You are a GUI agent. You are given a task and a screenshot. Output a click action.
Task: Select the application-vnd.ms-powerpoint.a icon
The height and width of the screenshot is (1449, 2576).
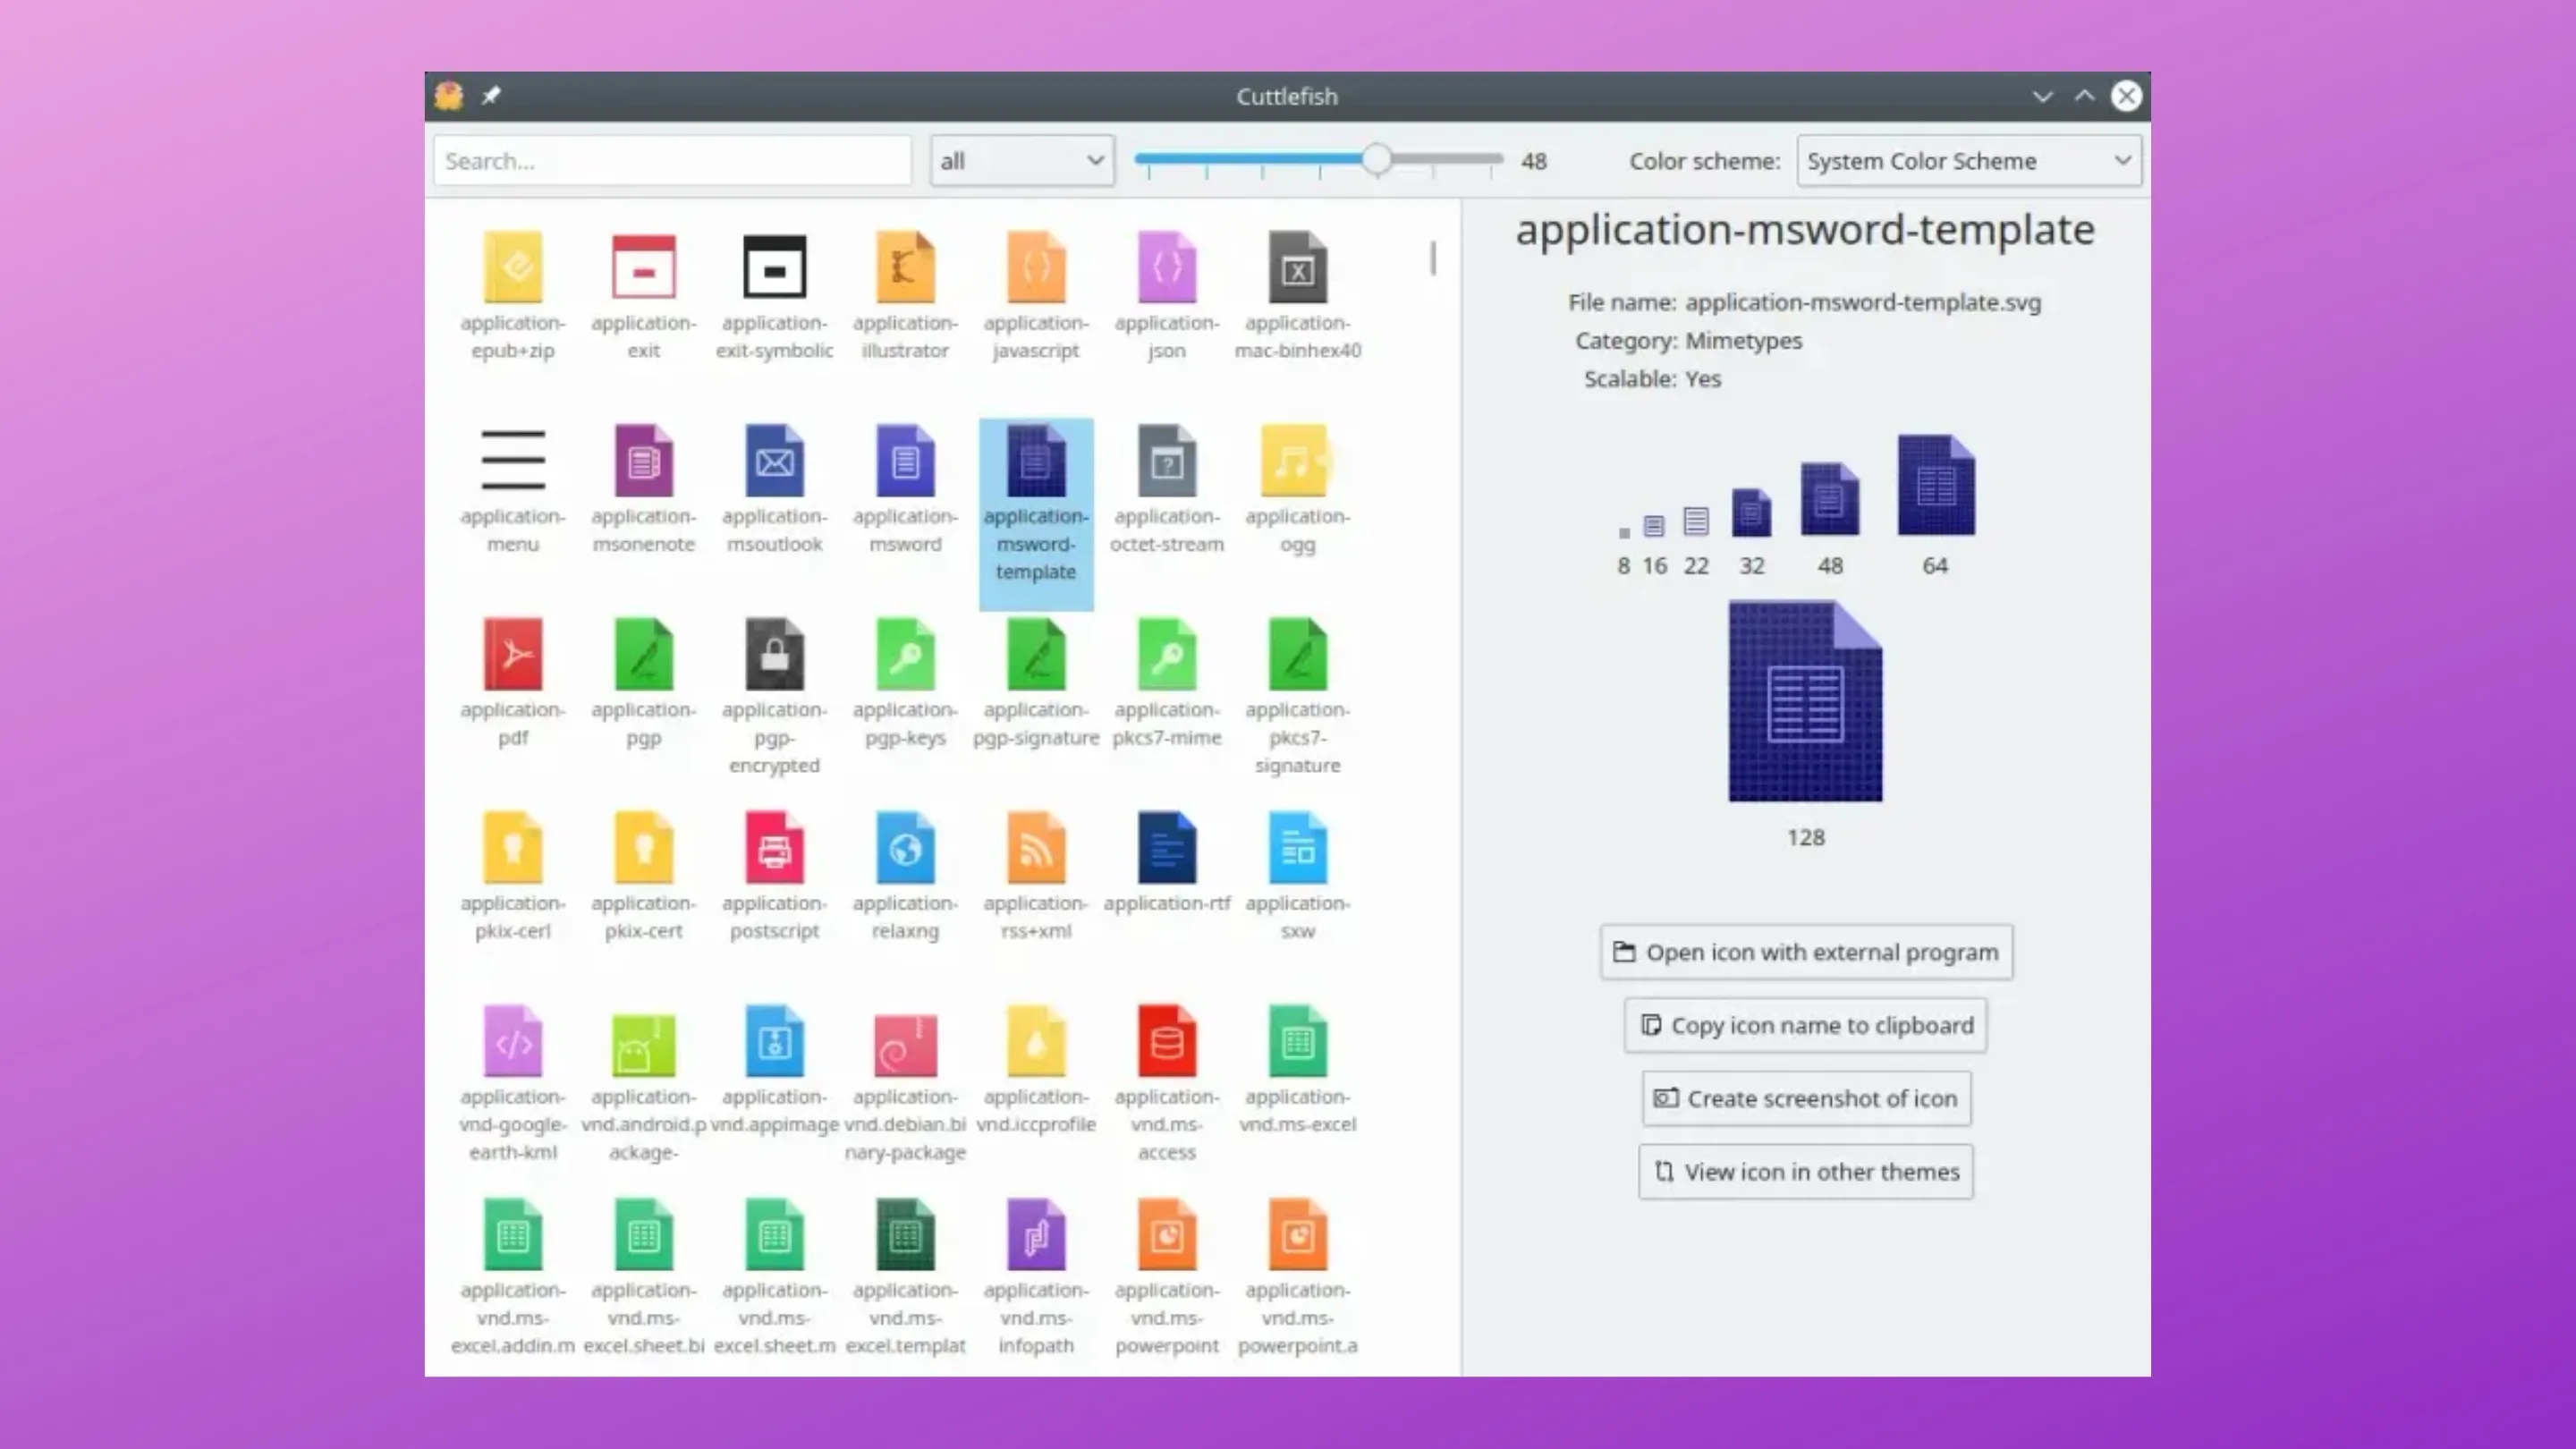pos(1298,1234)
